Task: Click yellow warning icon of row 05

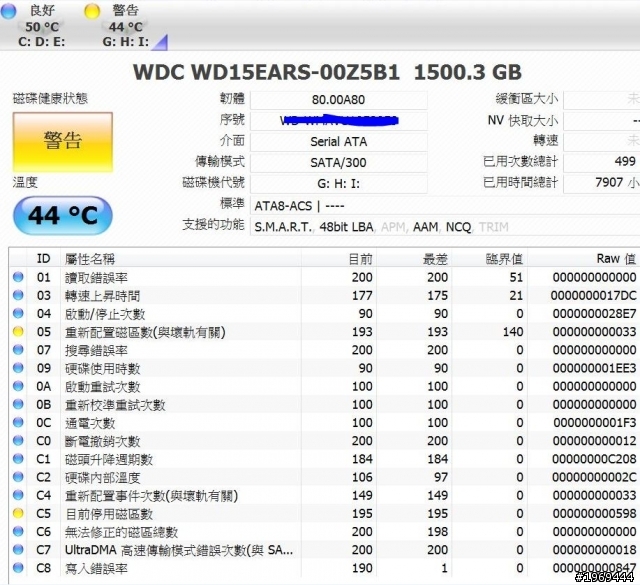Action: [x=18, y=331]
